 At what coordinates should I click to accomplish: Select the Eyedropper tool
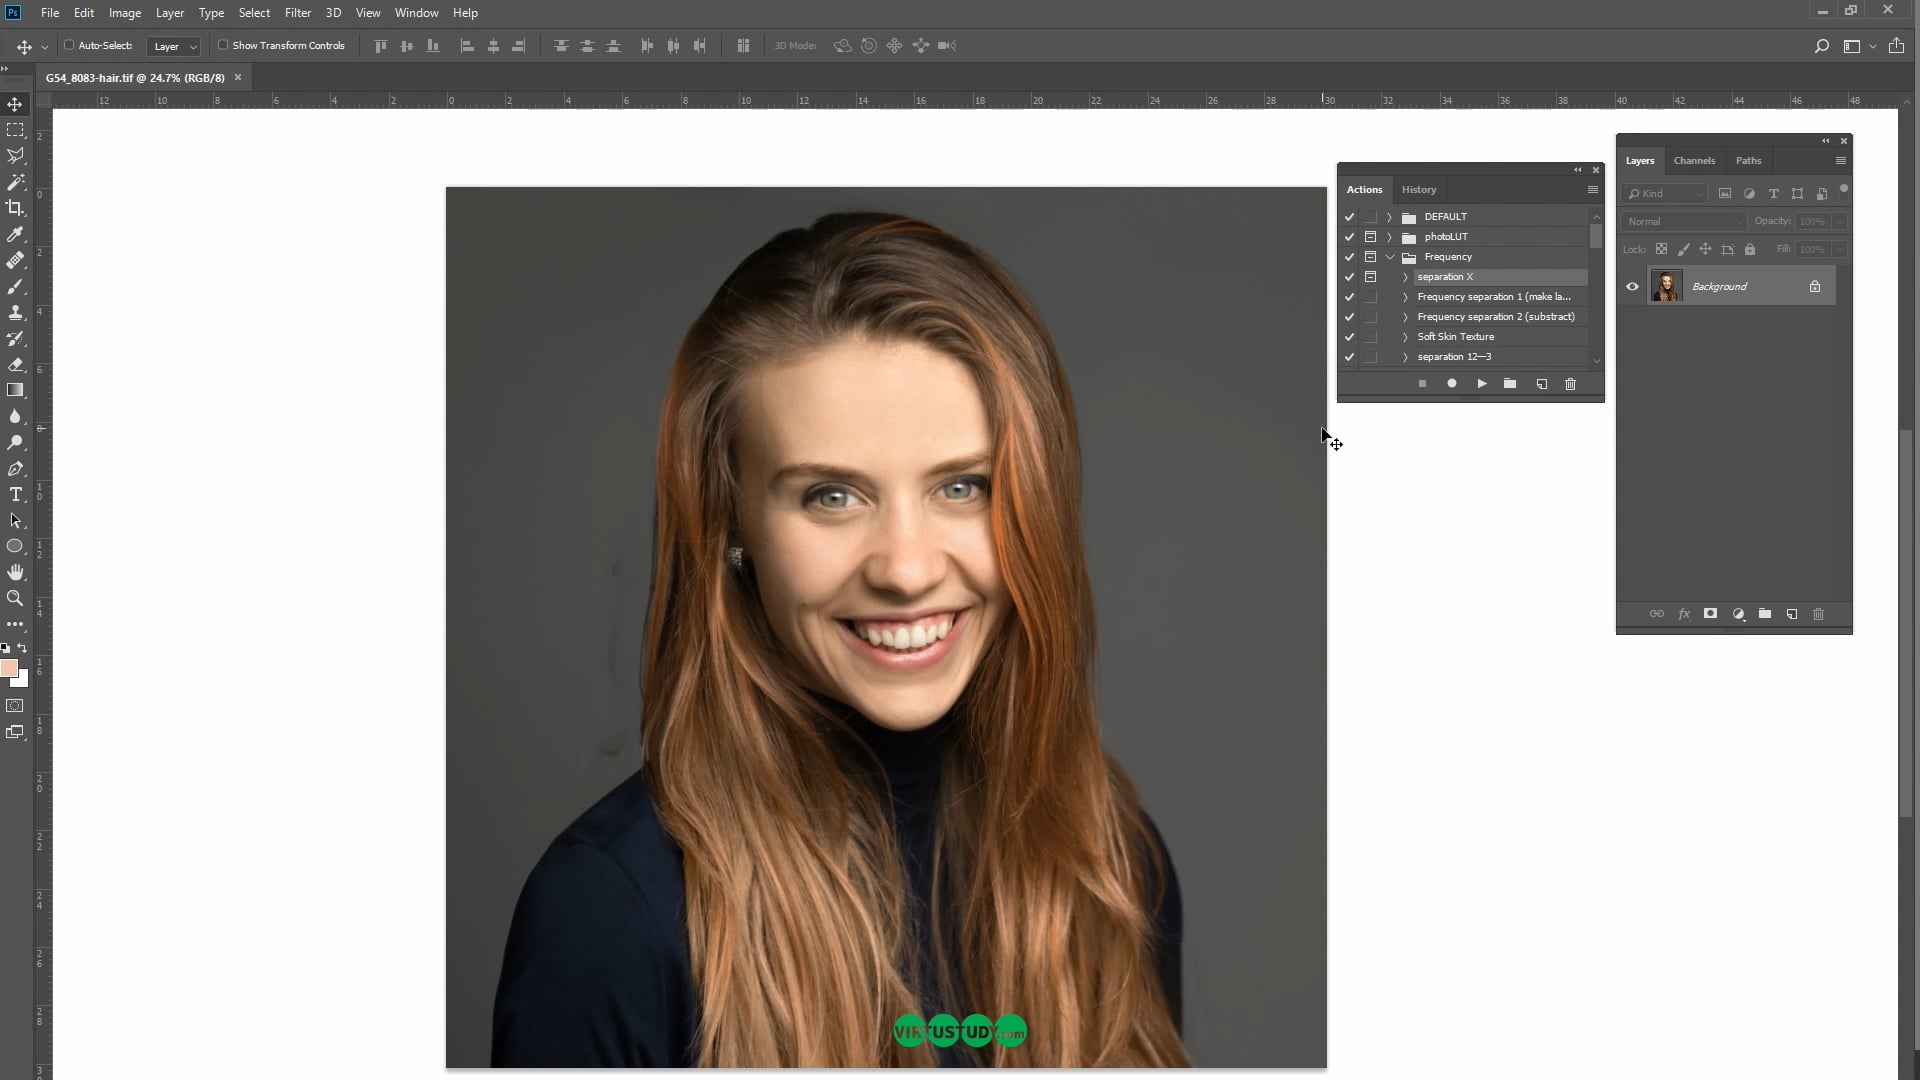pos(15,234)
